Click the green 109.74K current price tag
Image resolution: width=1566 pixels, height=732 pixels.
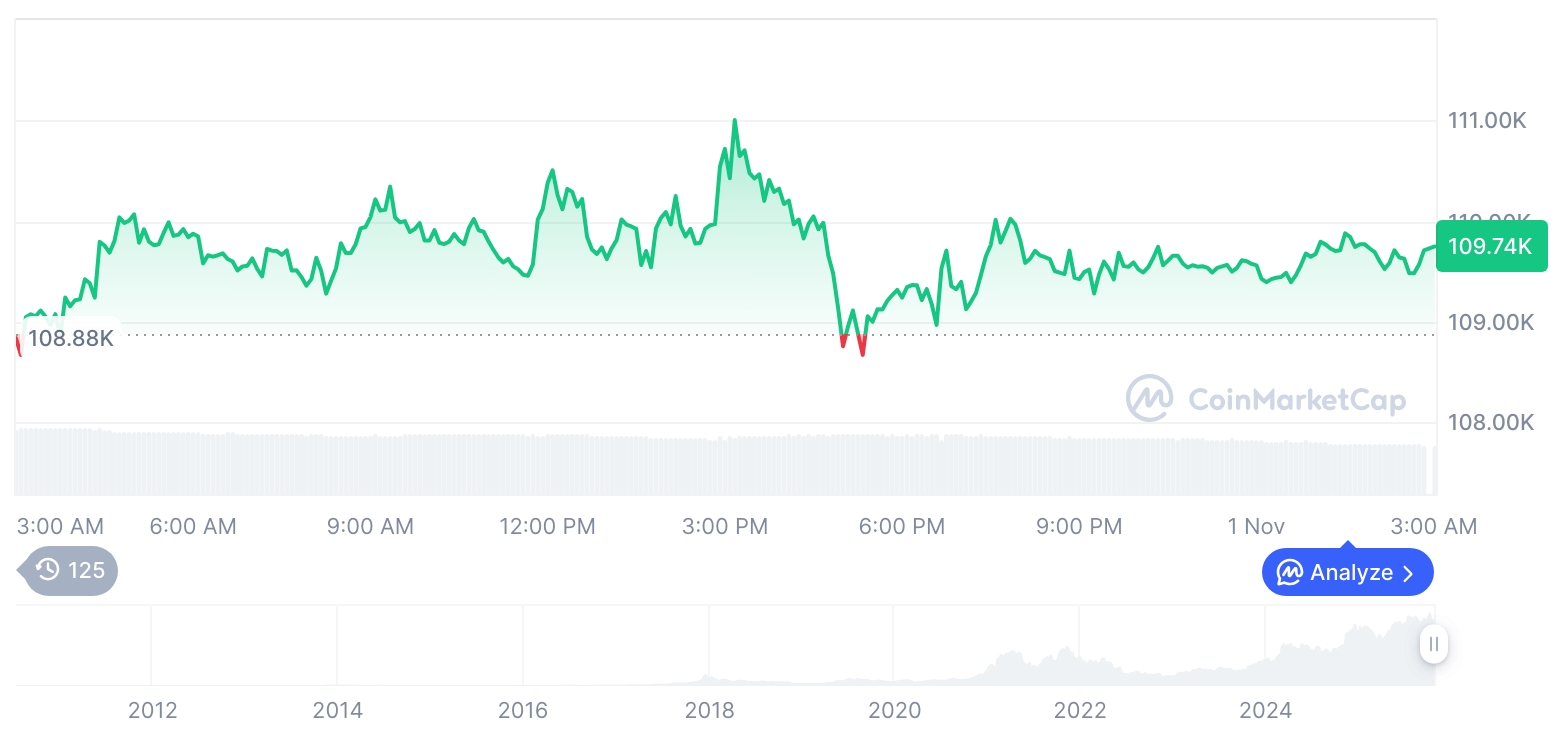click(1491, 246)
